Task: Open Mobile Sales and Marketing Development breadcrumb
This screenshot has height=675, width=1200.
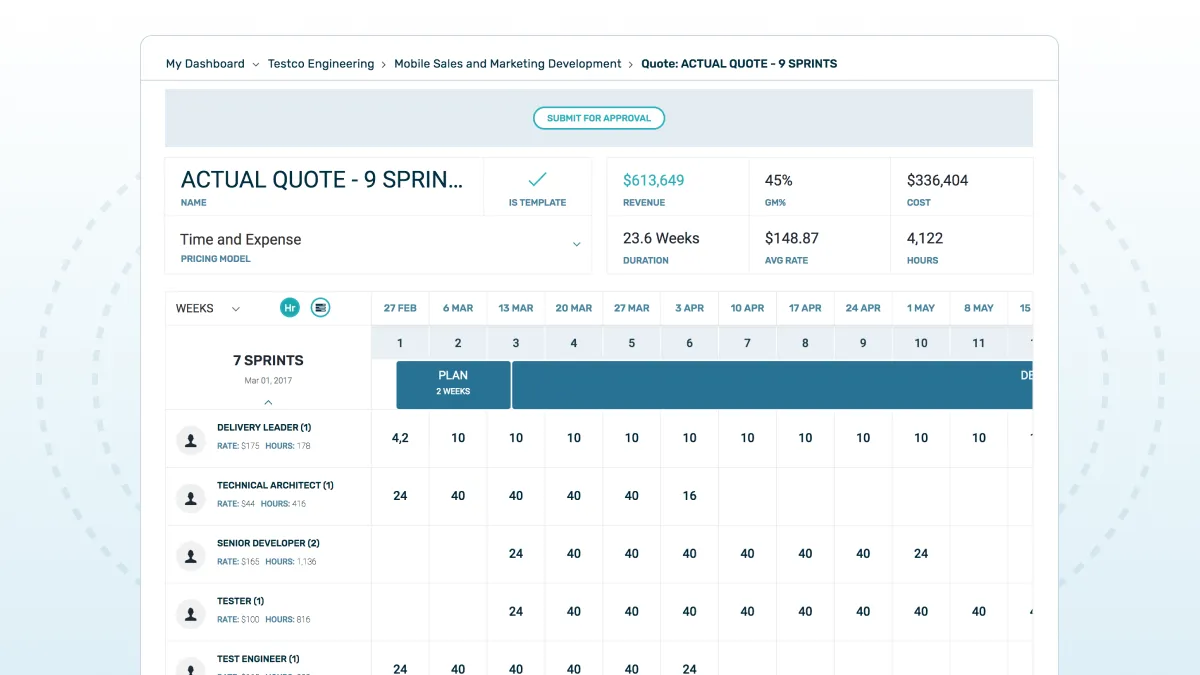Action: (508, 64)
